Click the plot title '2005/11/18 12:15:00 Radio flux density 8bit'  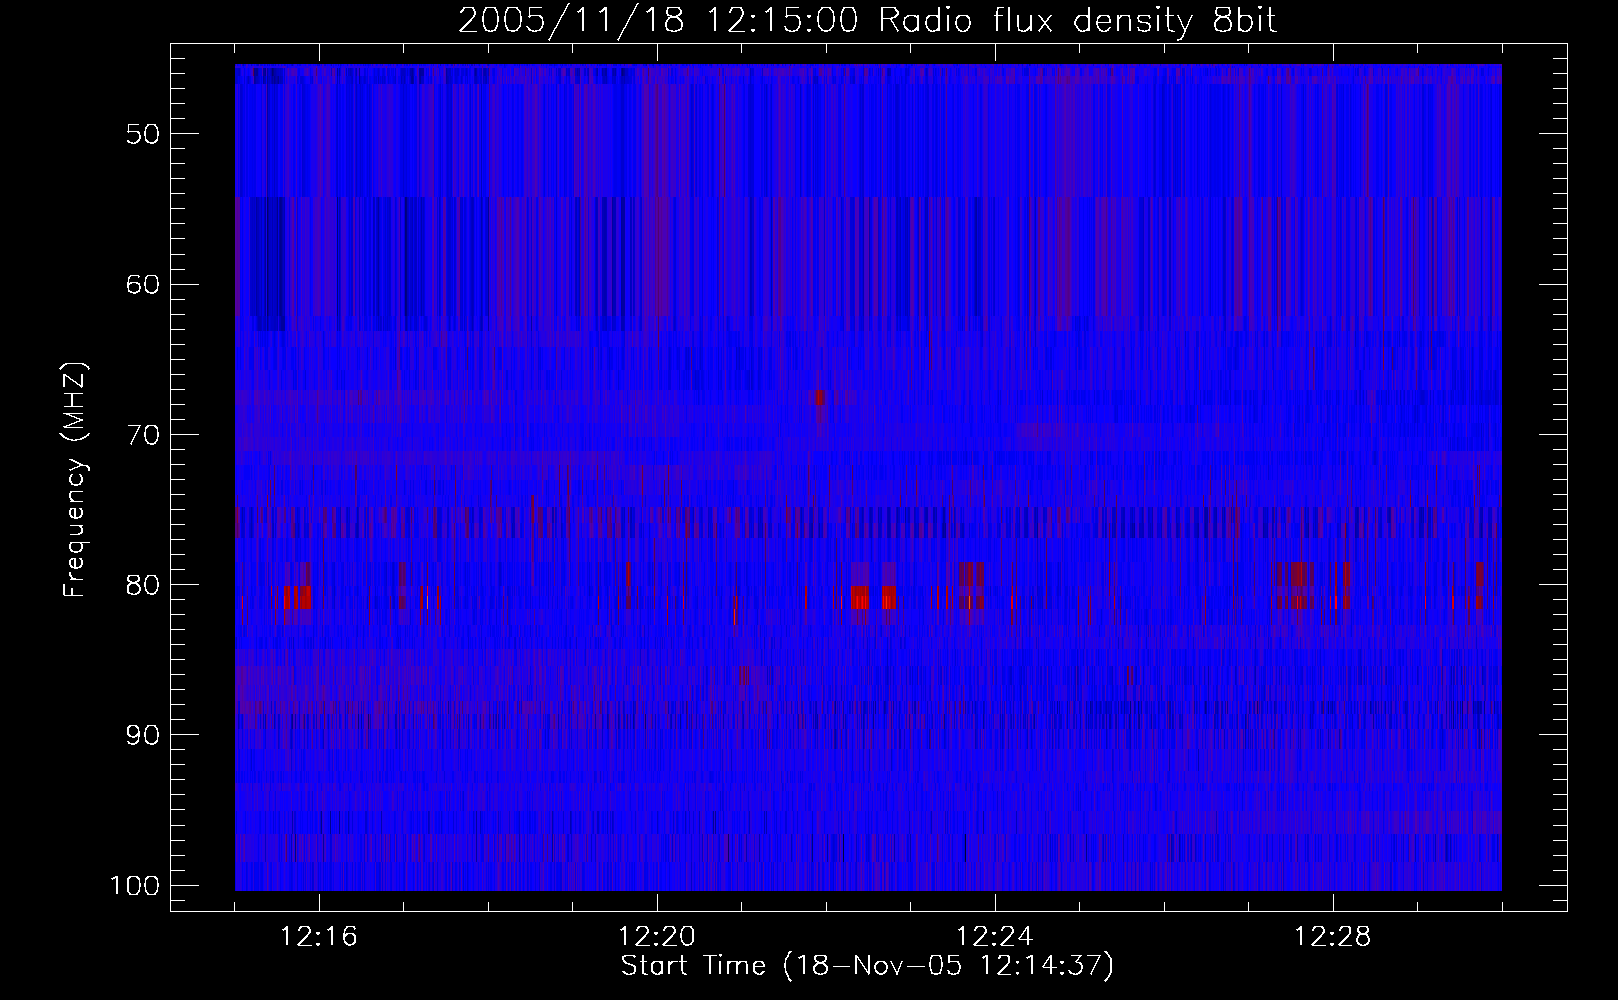point(867,20)
